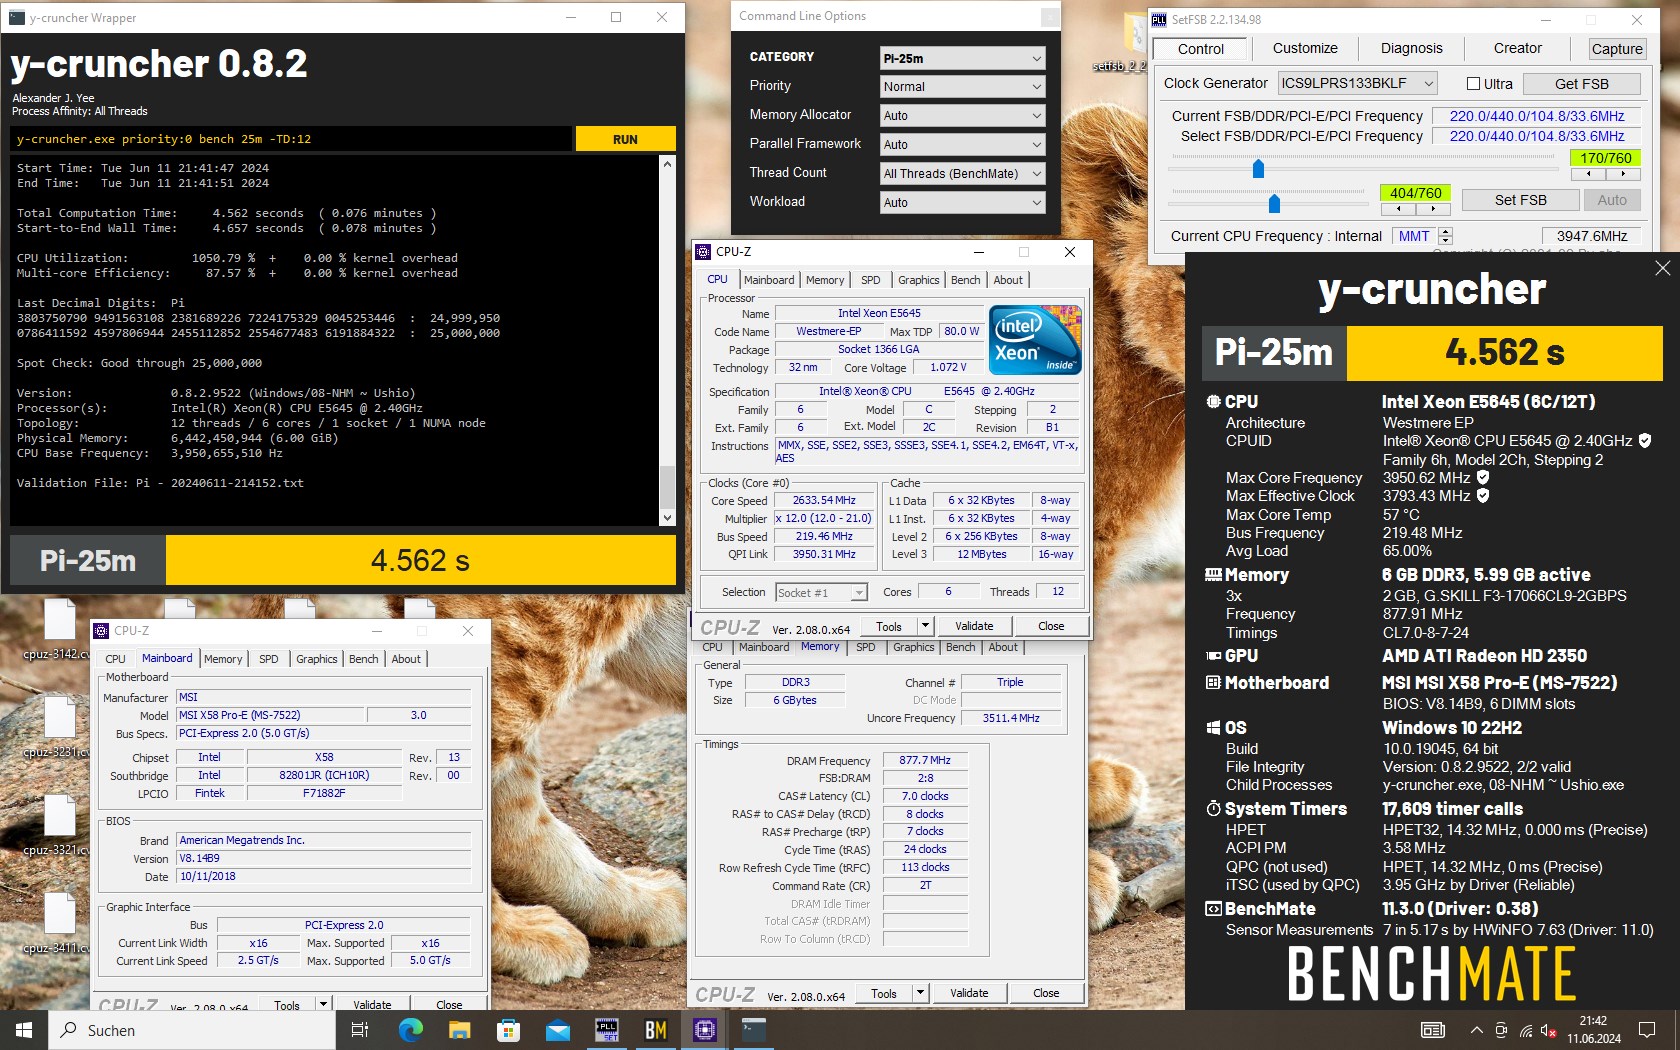
Task: Open the Creator tab in SetFSB
Action: (1517, 48)
